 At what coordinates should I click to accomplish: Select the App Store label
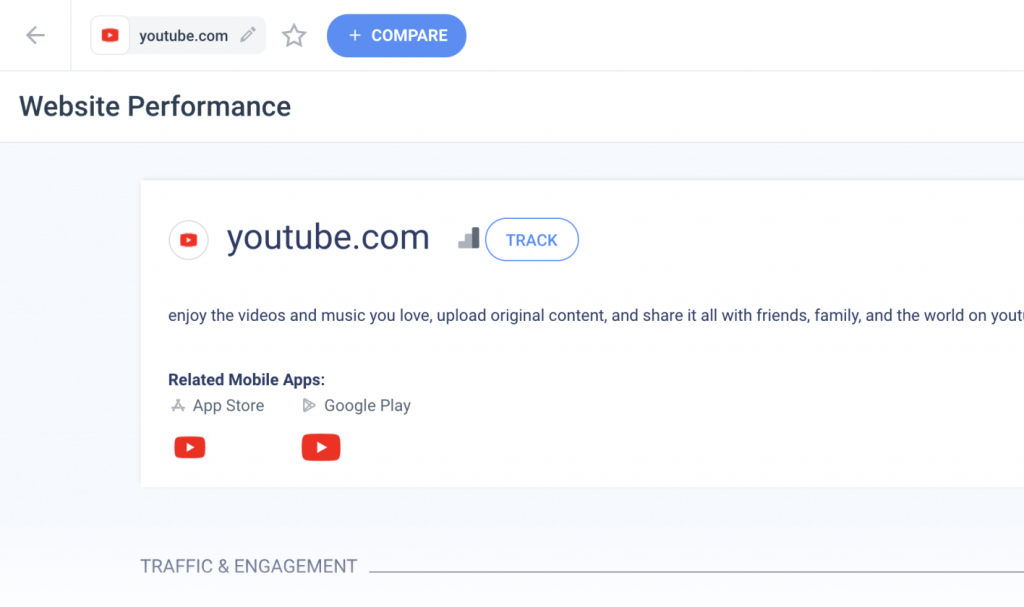[x=228, y=406]
